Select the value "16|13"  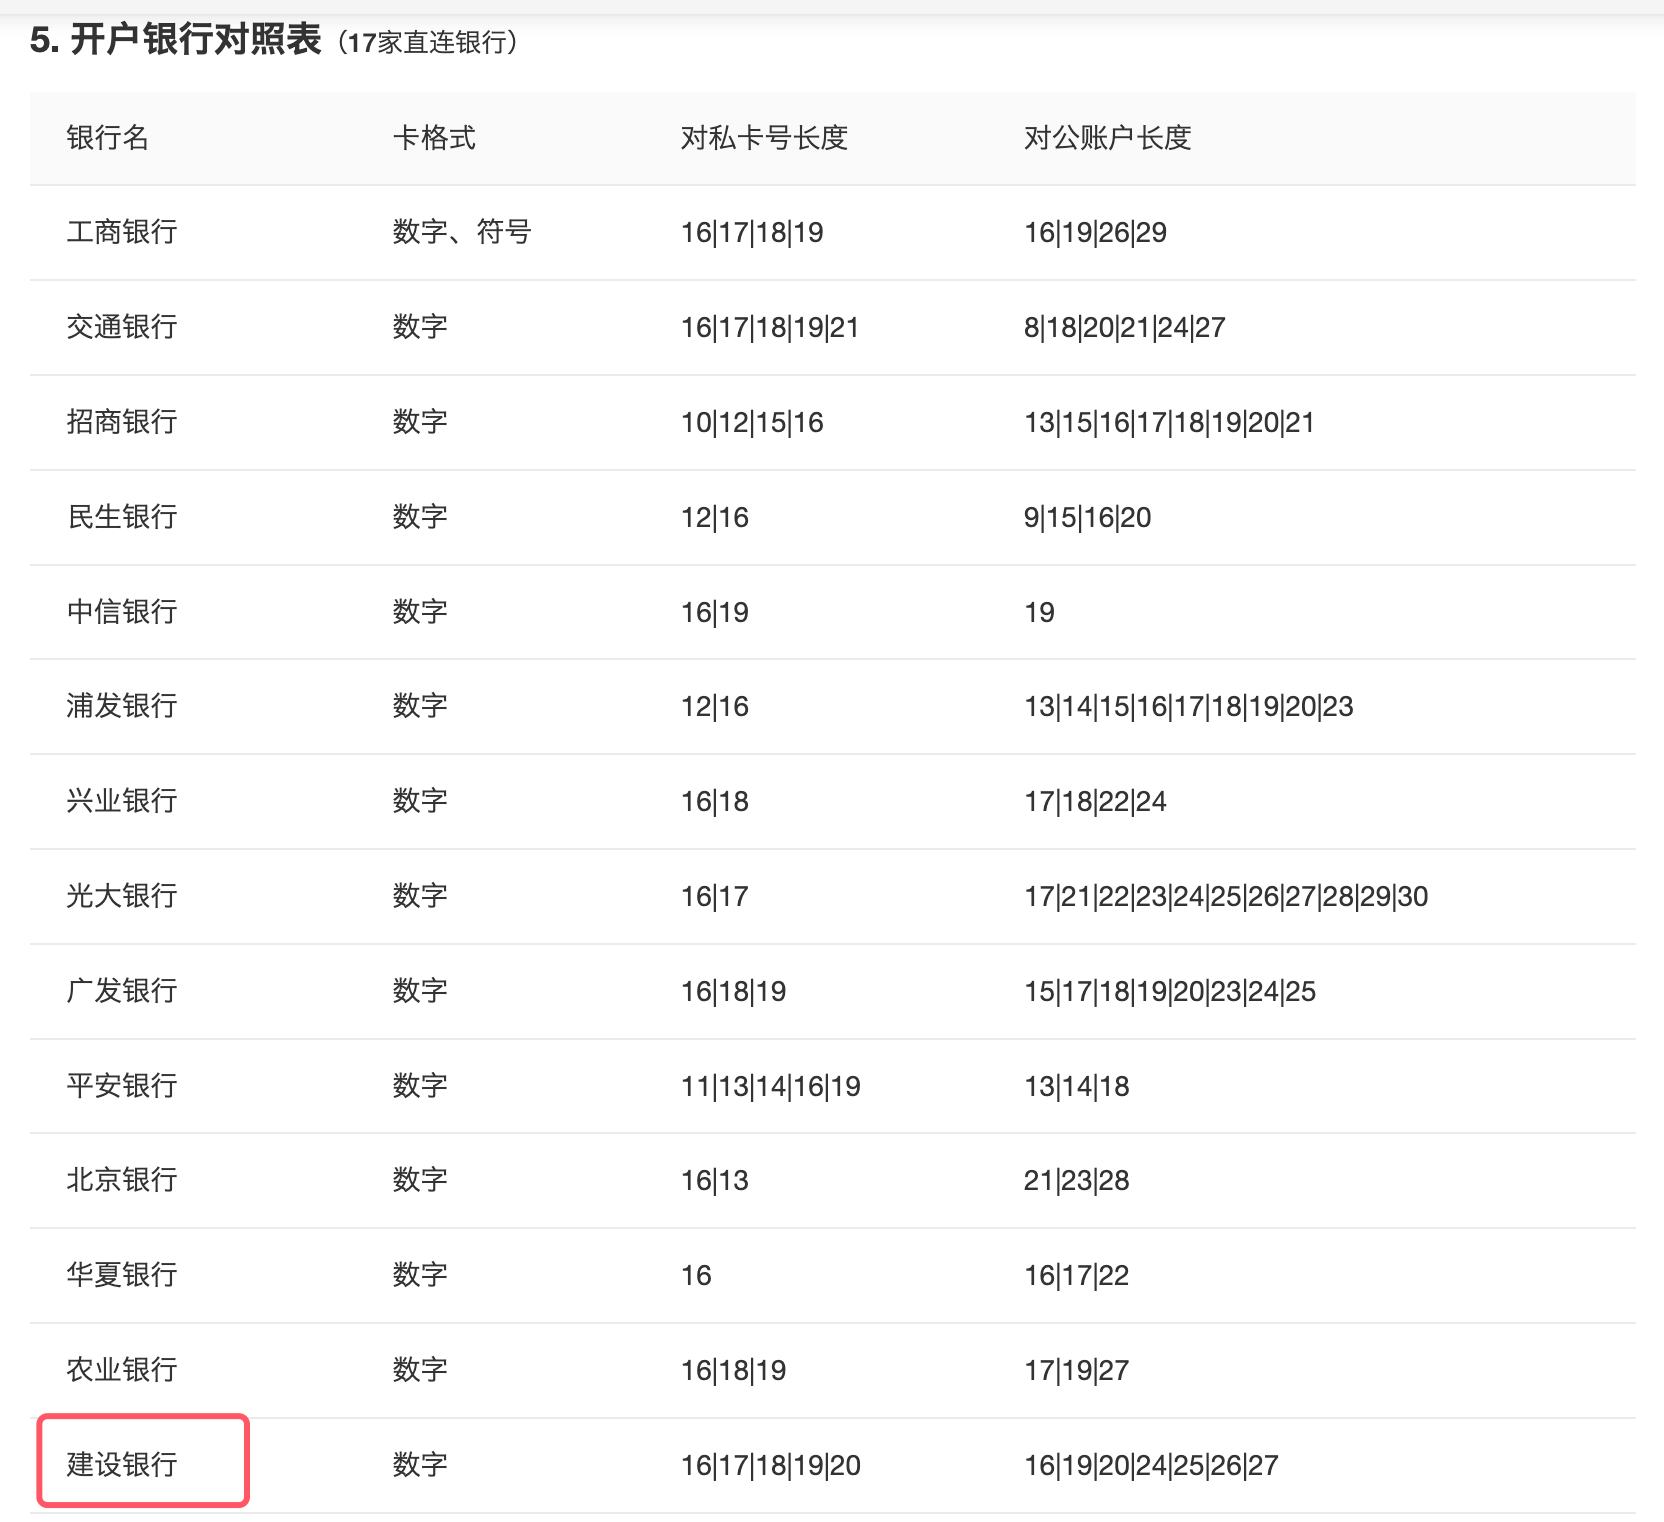(715, 1181)
